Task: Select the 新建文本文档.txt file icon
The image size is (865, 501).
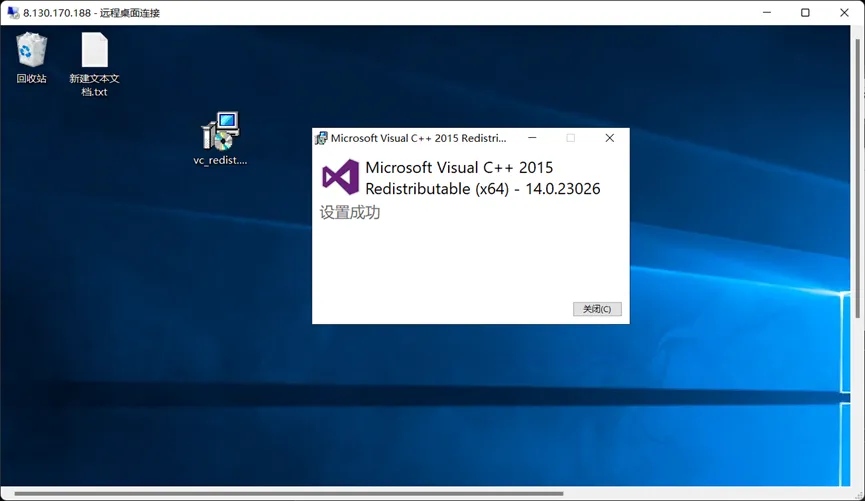Action: [x=94, y=64]
